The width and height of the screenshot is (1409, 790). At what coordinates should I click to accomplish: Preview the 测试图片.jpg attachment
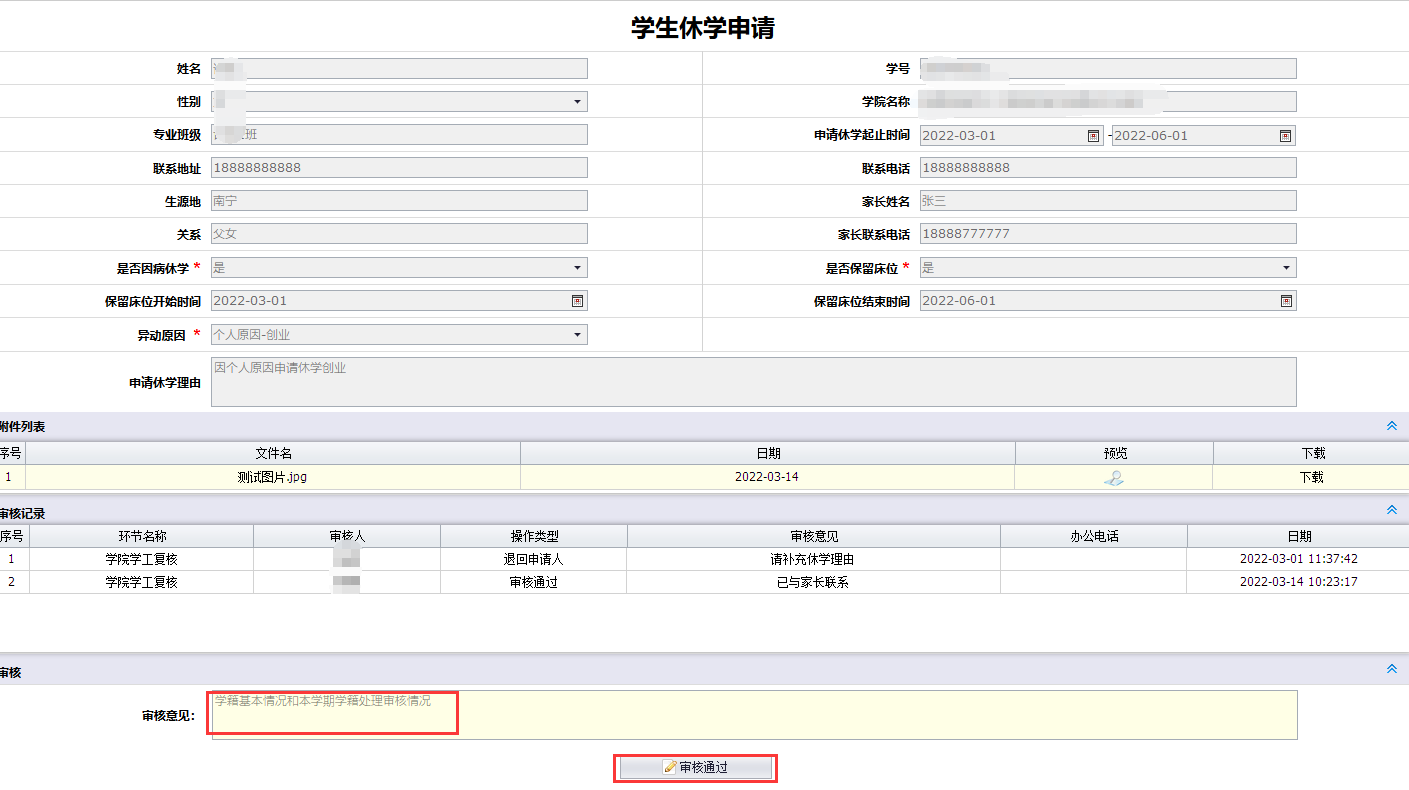point(1113,478)
